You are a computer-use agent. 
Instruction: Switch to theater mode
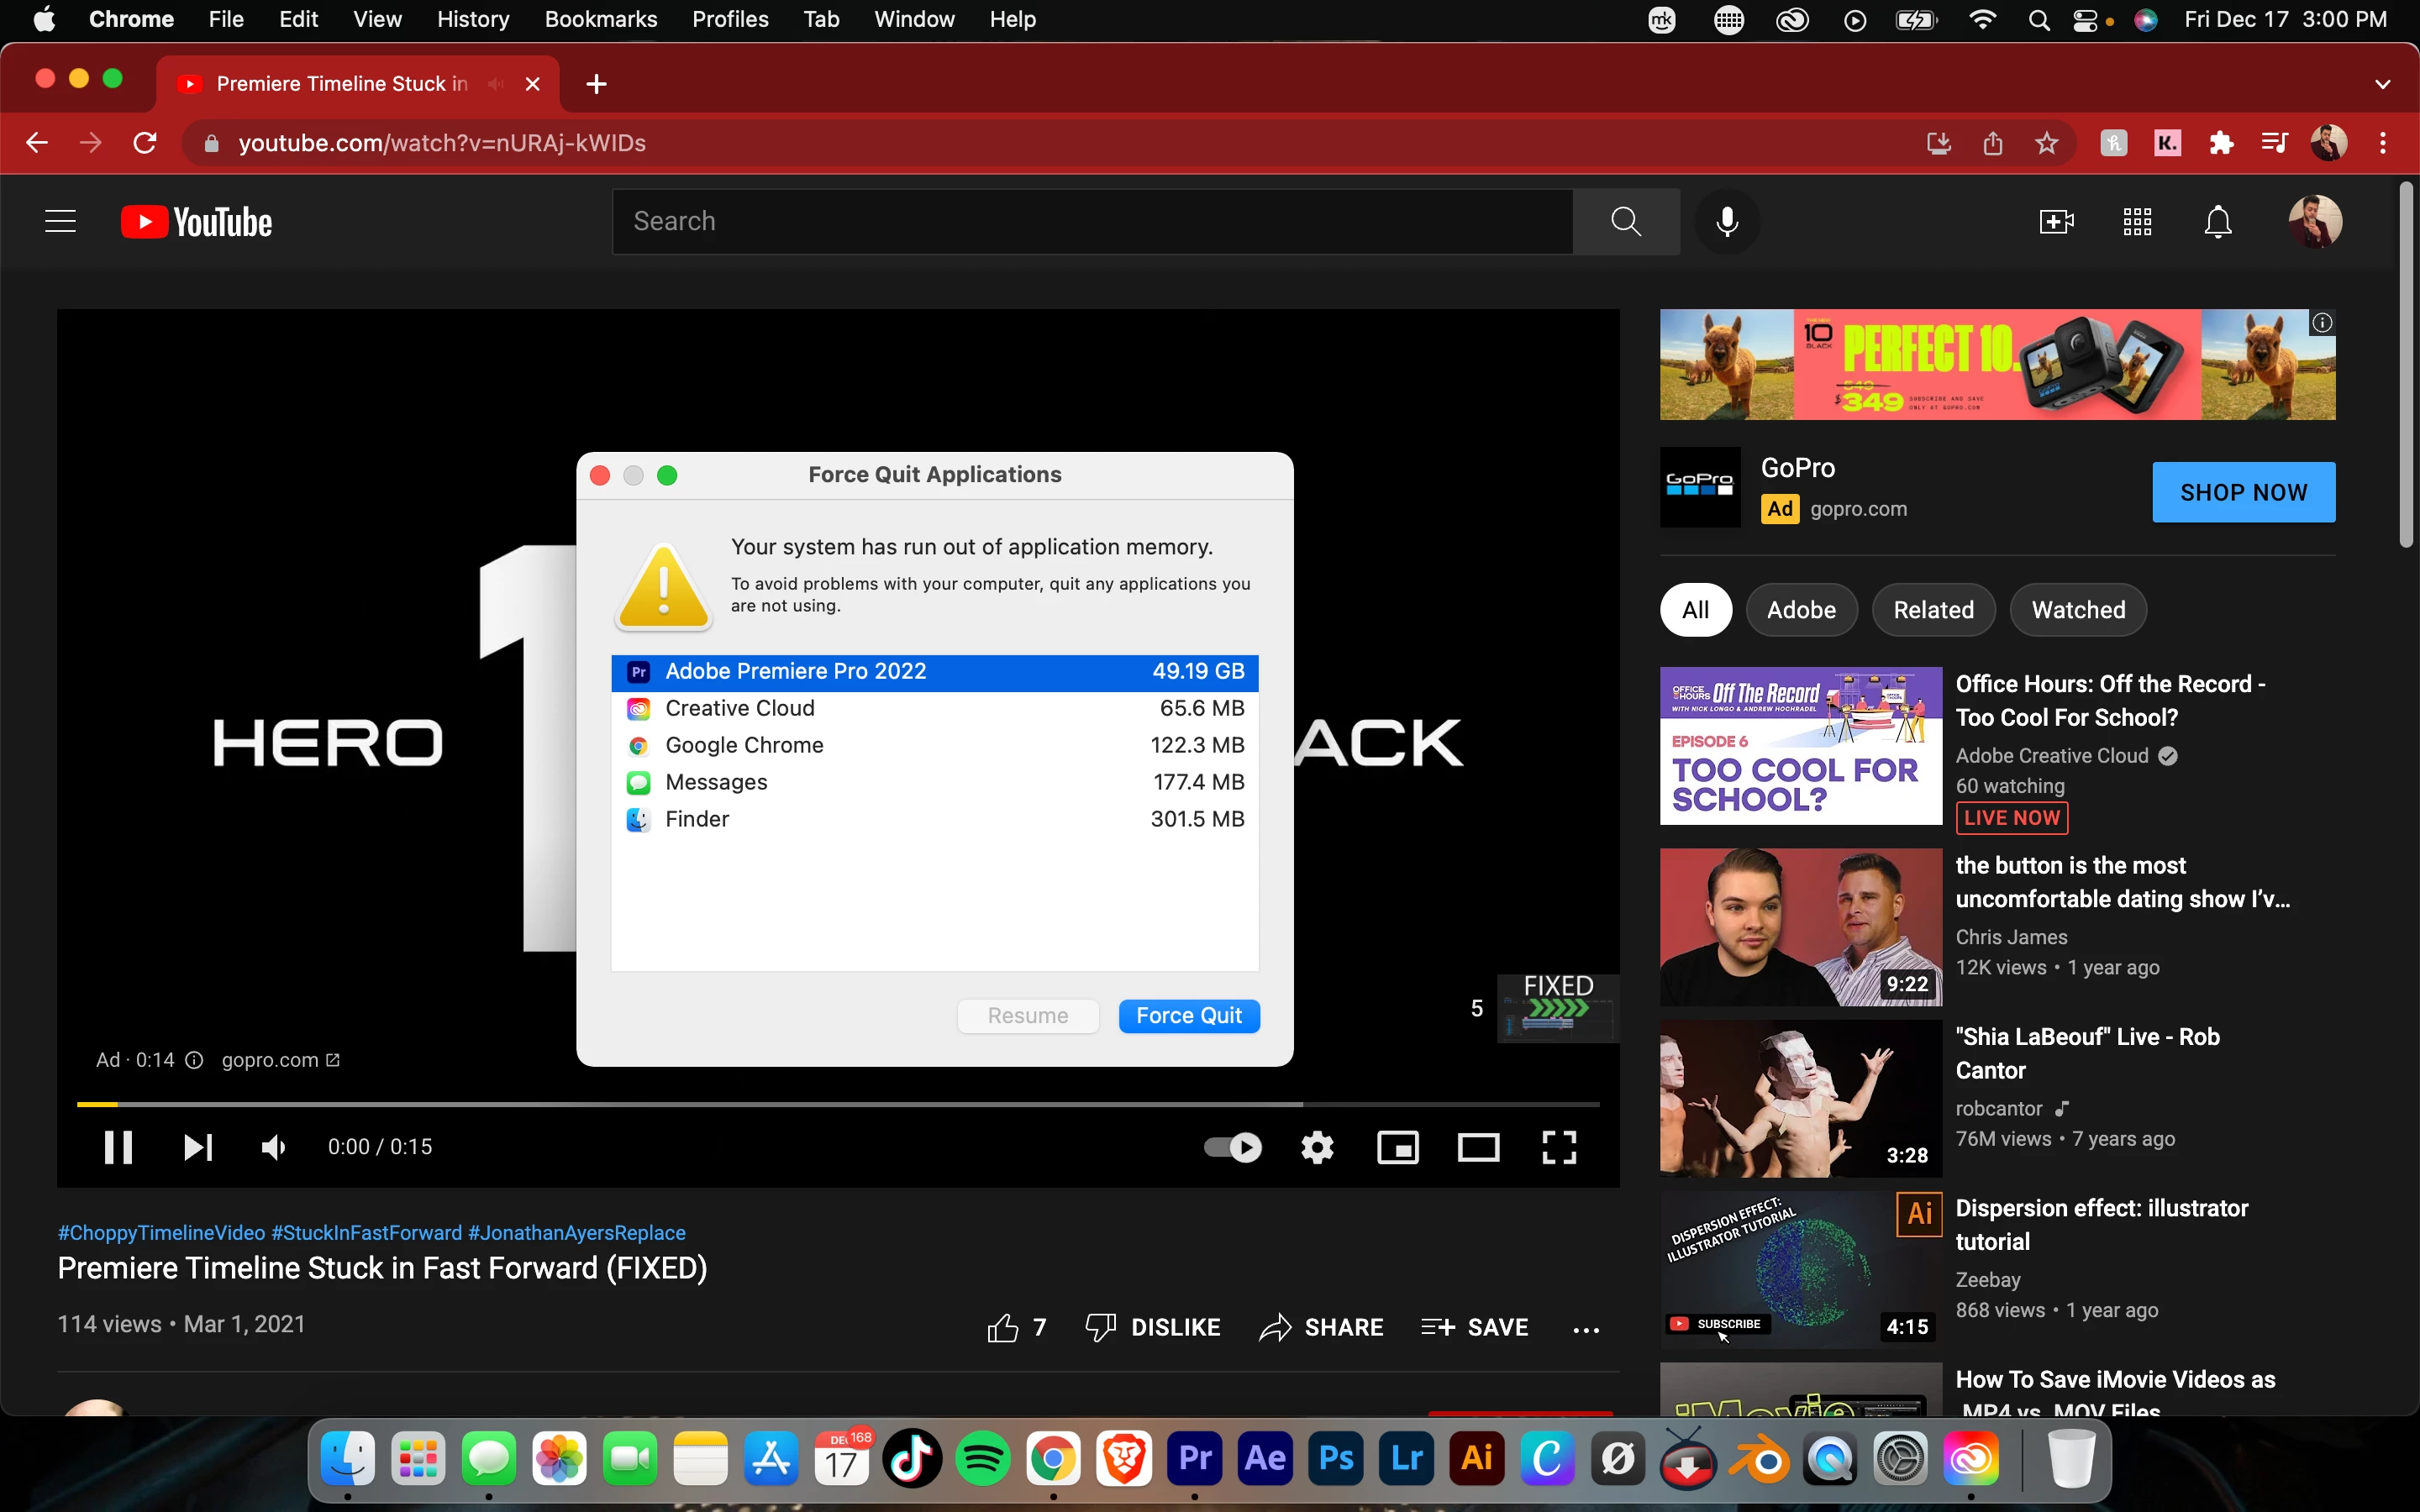1478,1147
